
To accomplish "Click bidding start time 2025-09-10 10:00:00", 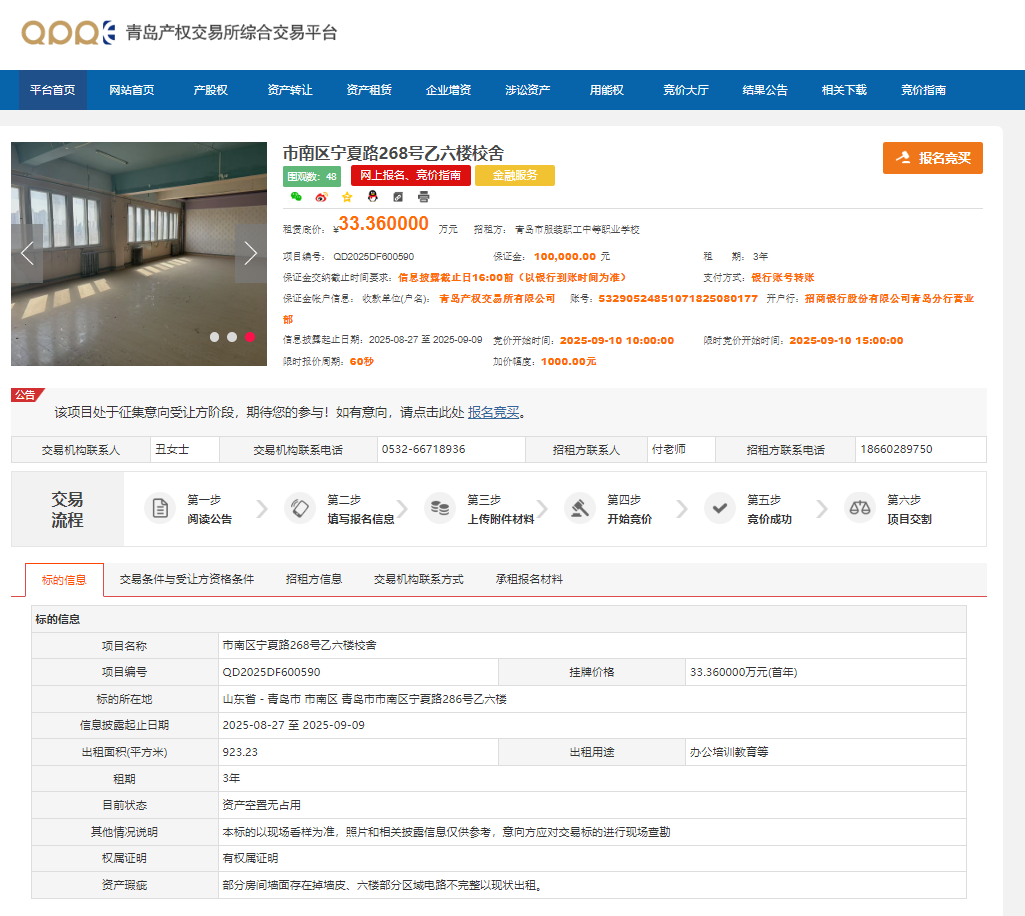I will point(616,340).
